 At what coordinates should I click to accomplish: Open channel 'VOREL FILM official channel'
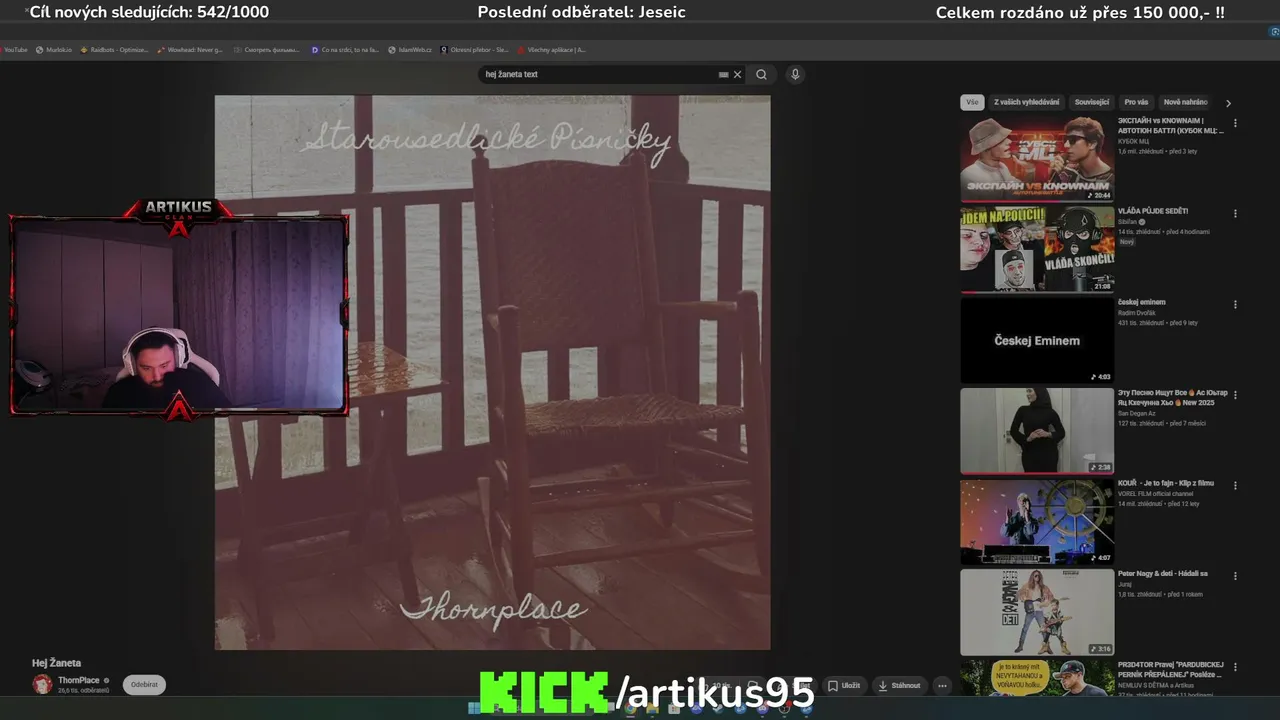pyautogui.click(x=1155, y=494)
